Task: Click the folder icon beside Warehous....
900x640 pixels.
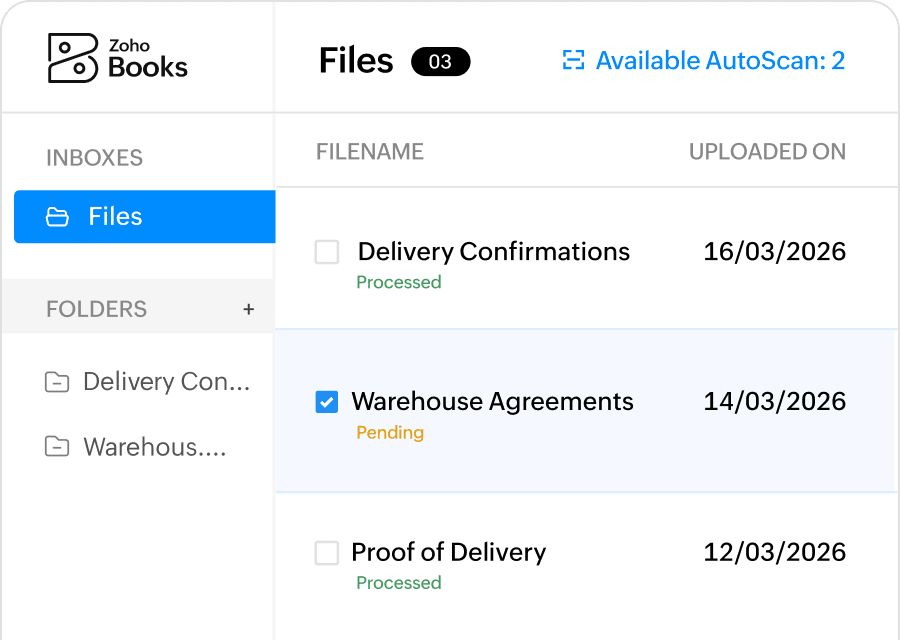Action: tap(57, 447)
